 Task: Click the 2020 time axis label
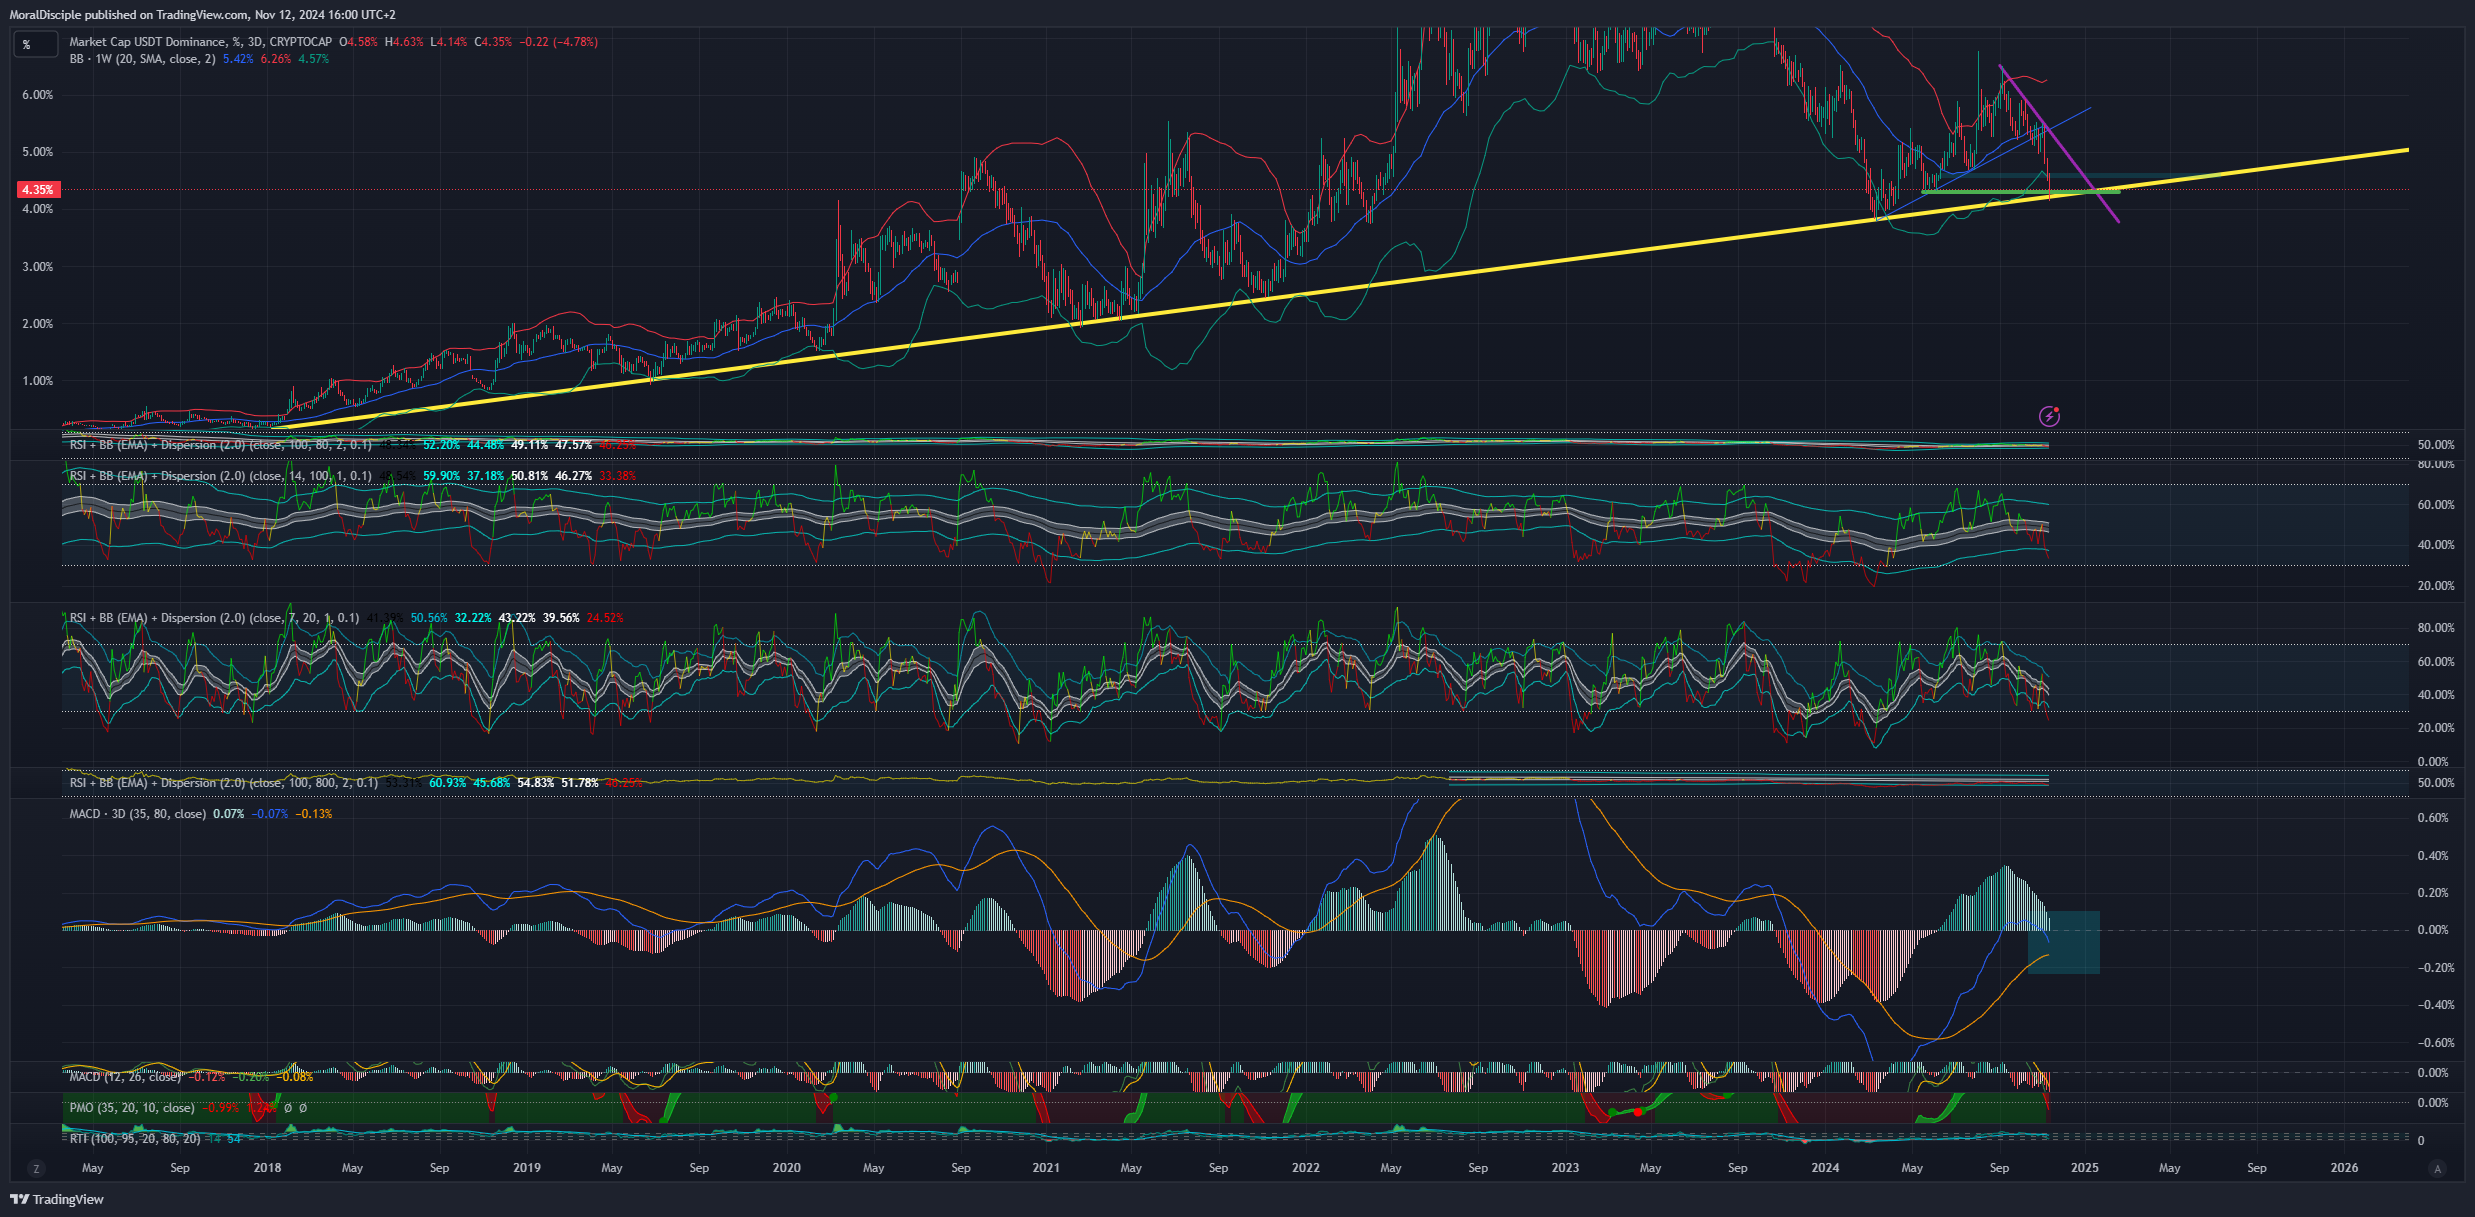(x=787, y=1168)
